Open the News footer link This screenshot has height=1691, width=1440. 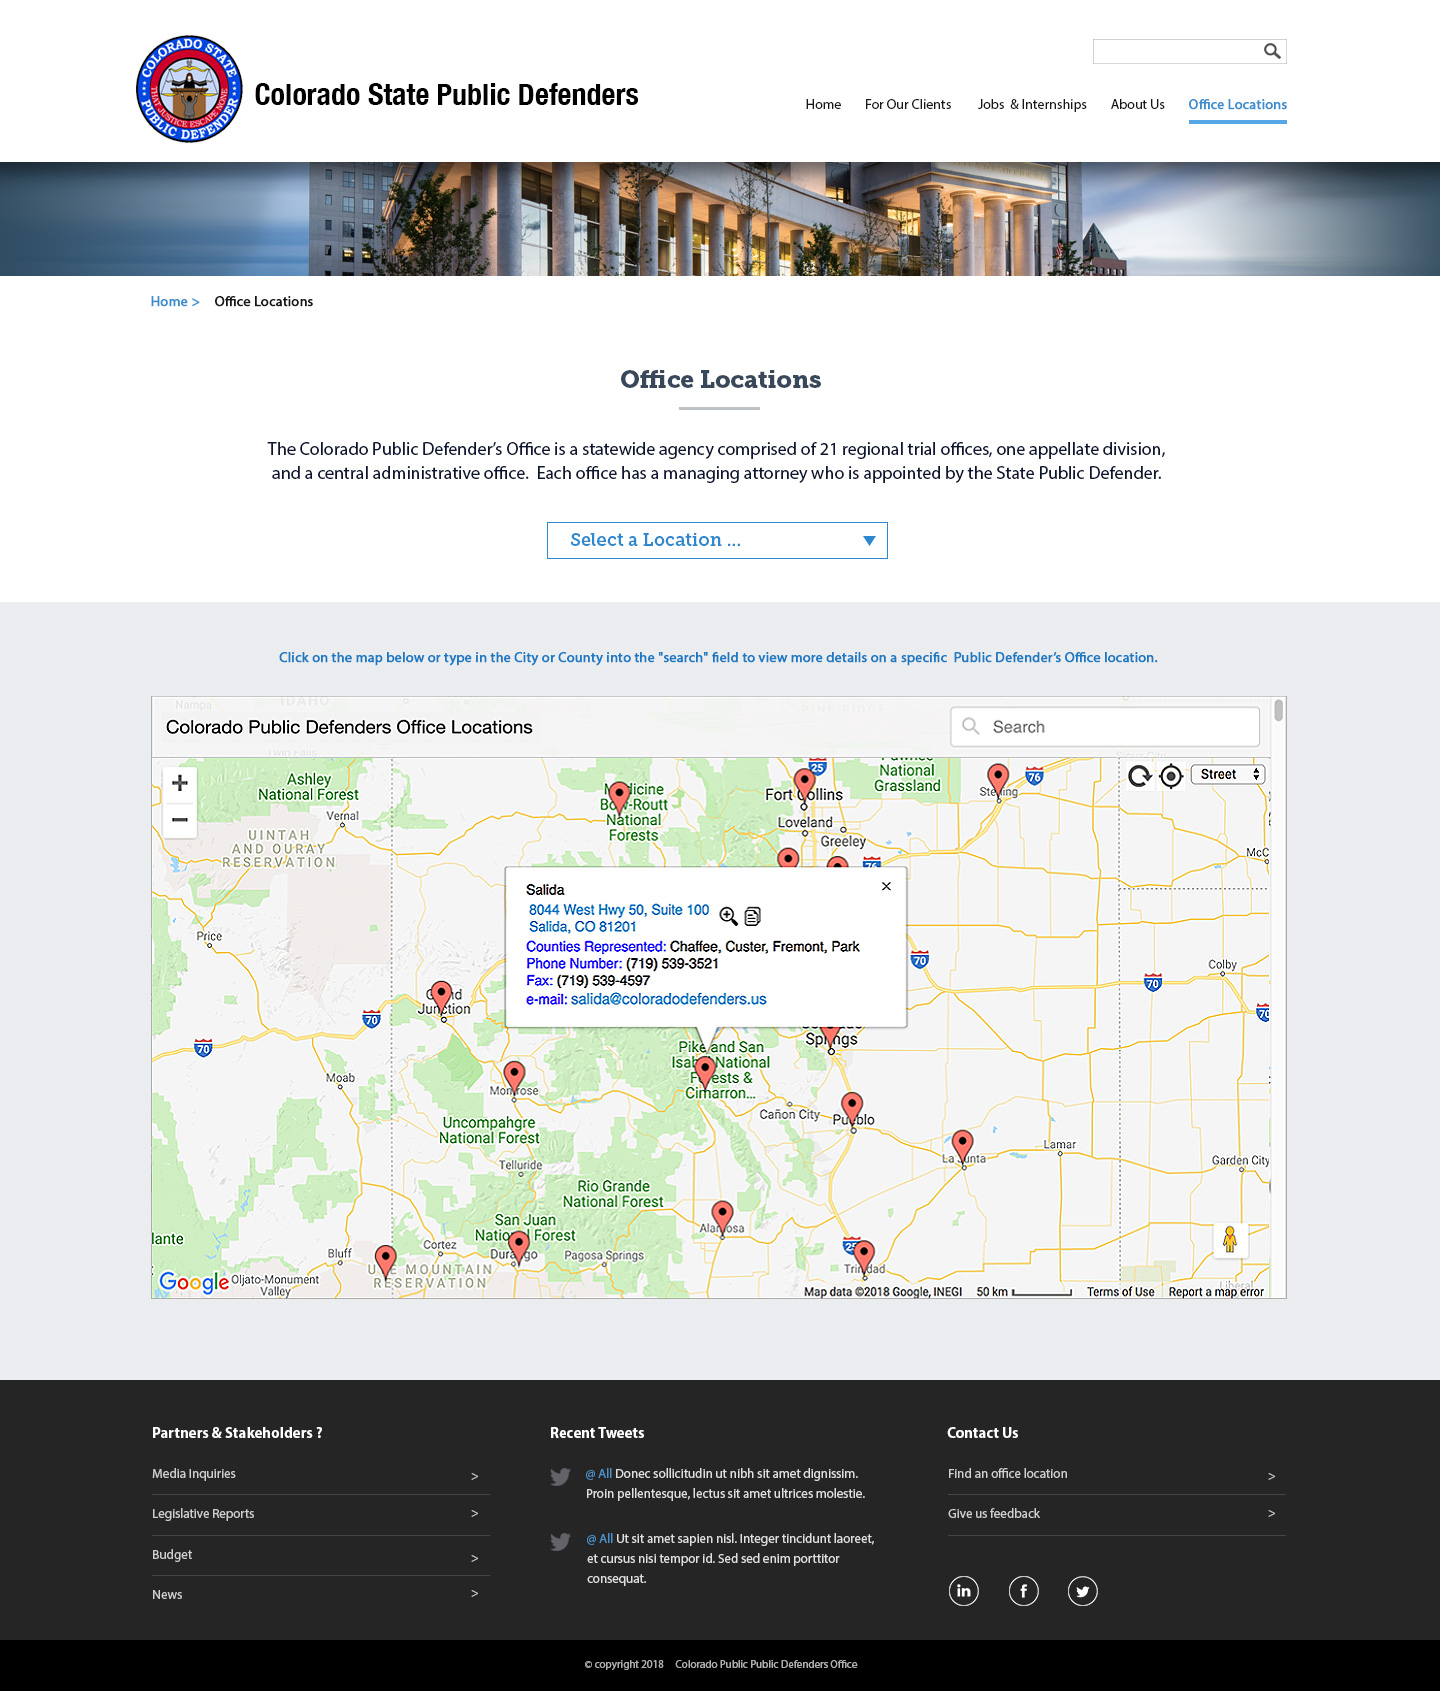point(320,1594)
